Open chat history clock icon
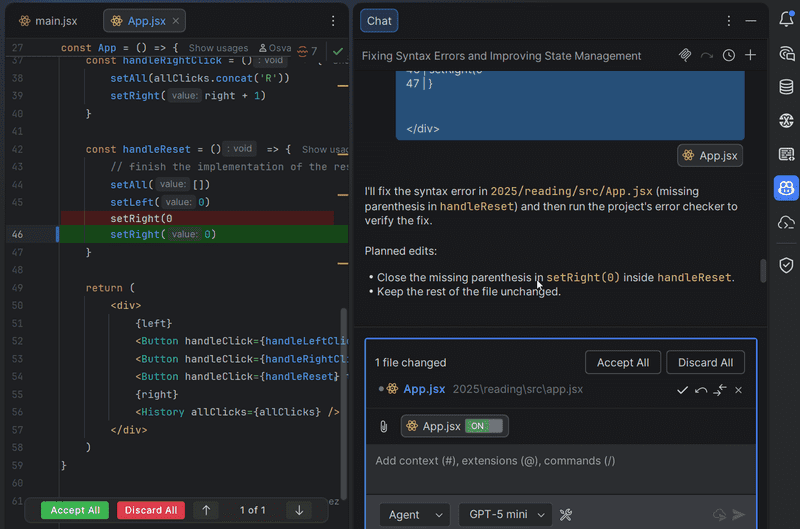 [729, 56]
